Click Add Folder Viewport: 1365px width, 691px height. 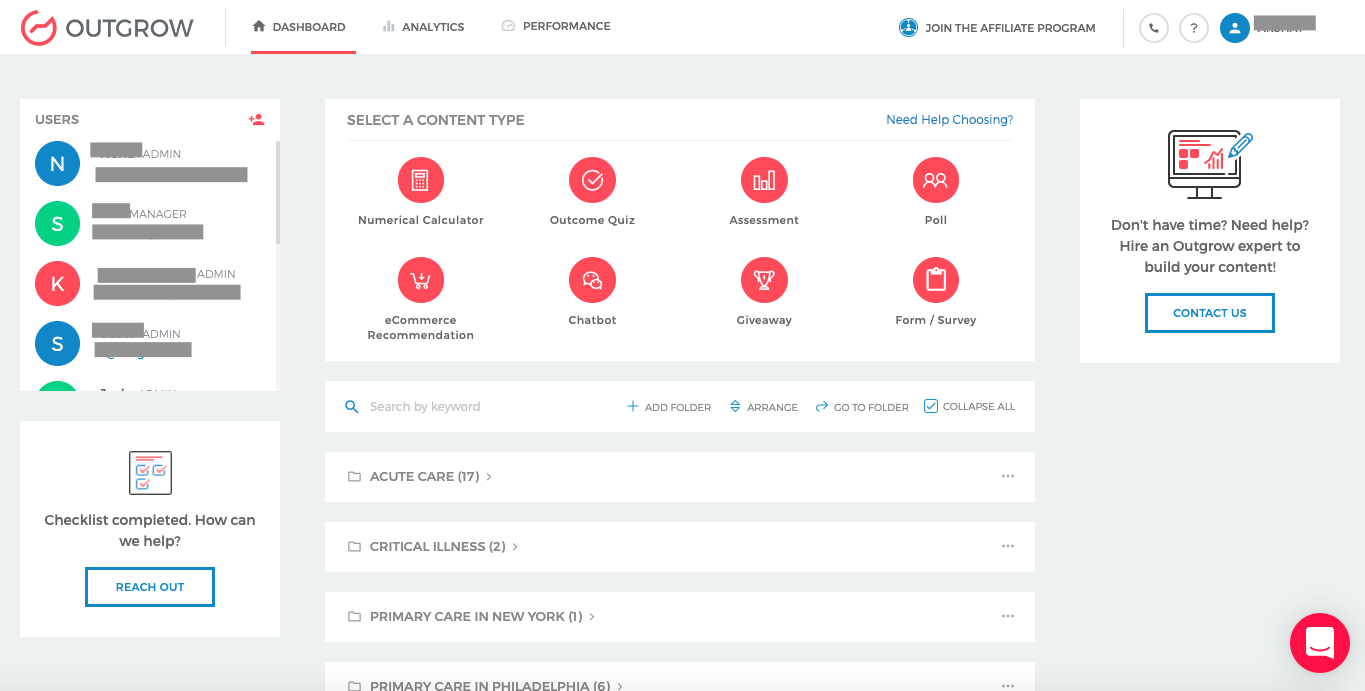669,407
